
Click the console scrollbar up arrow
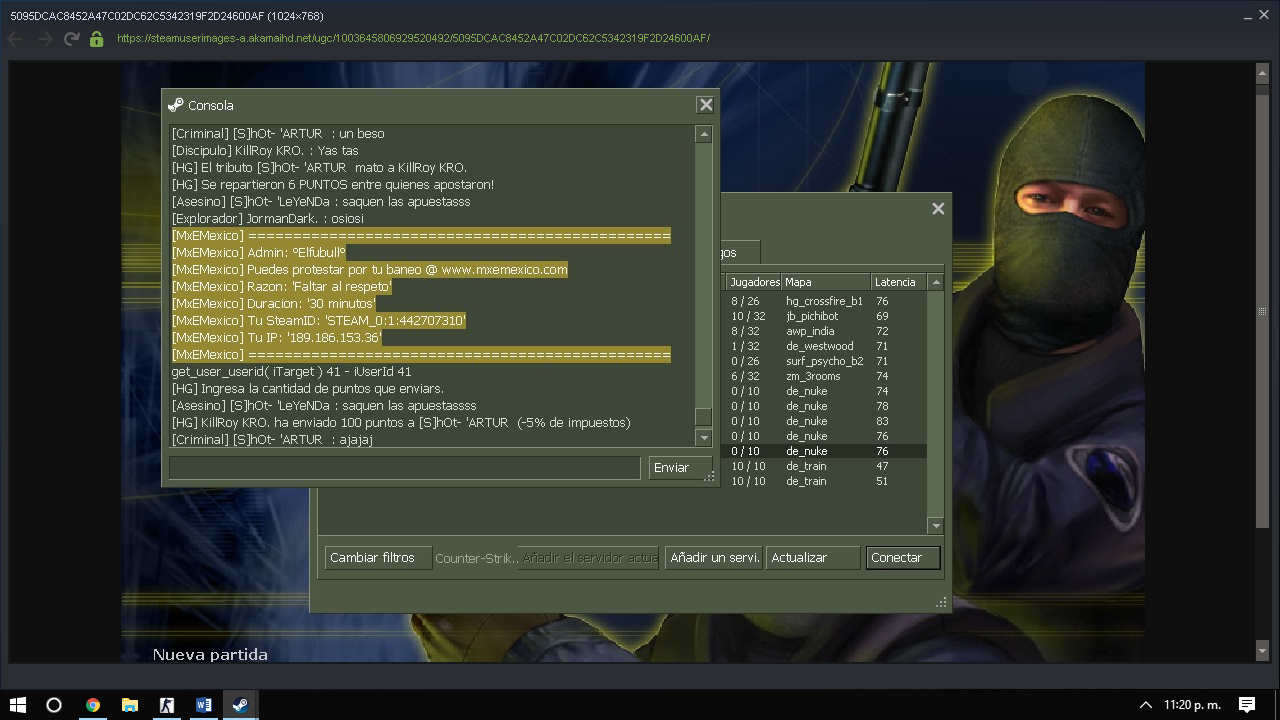tap(704, 134)
